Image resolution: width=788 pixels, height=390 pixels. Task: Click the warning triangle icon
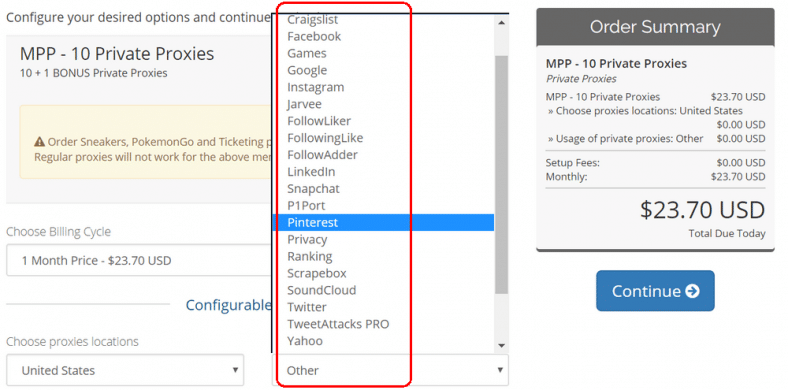(x=40, y=142)
